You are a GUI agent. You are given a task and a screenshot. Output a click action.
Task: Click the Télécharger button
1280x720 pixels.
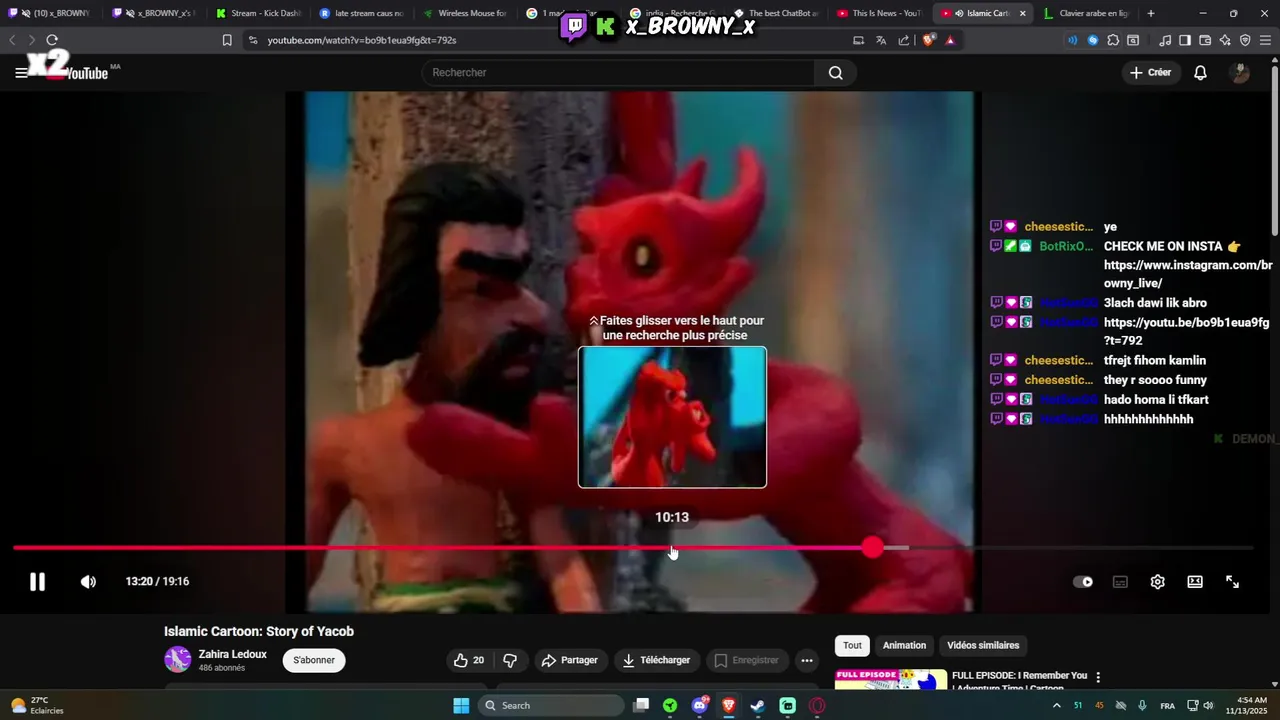pyautogui.click(x=656, y=660)
